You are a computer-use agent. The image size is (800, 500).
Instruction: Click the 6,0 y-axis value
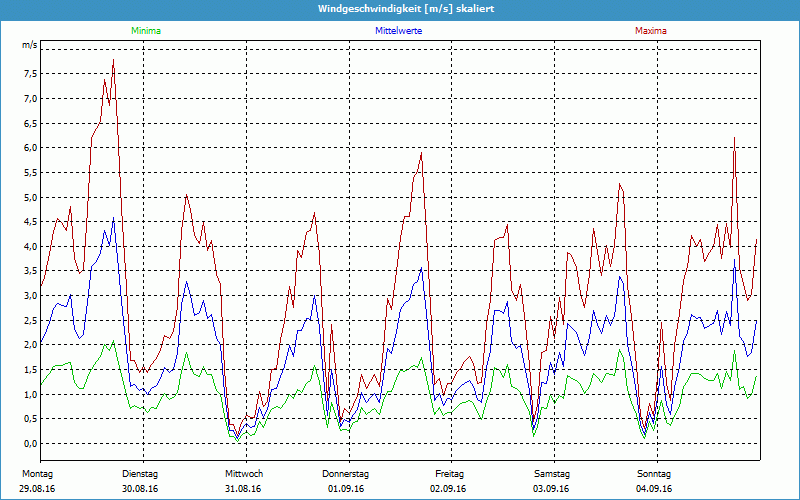(30, 148)
